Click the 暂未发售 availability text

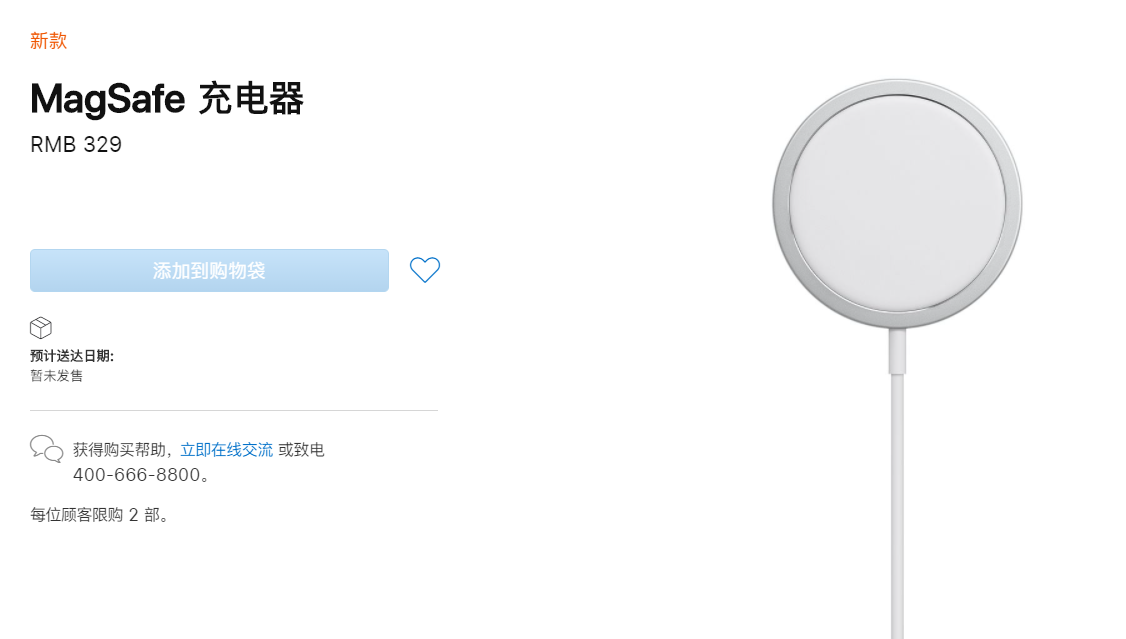click(57, 376)
